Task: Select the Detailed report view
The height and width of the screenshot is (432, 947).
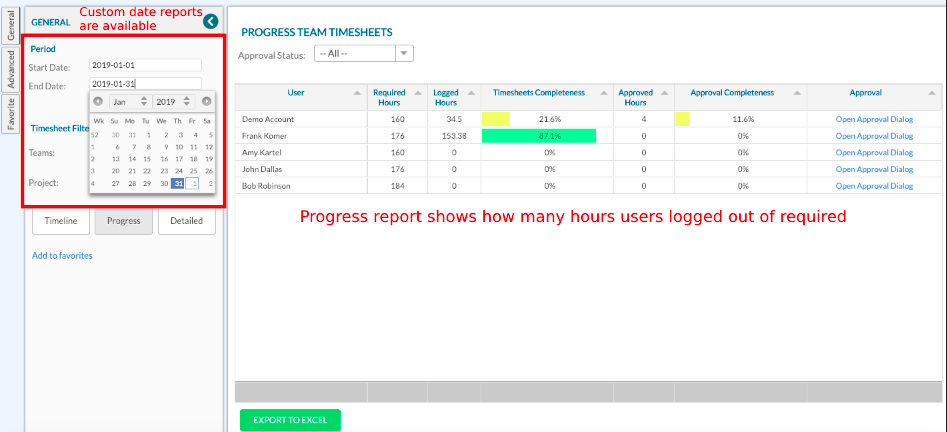Action: pos(186,221)
